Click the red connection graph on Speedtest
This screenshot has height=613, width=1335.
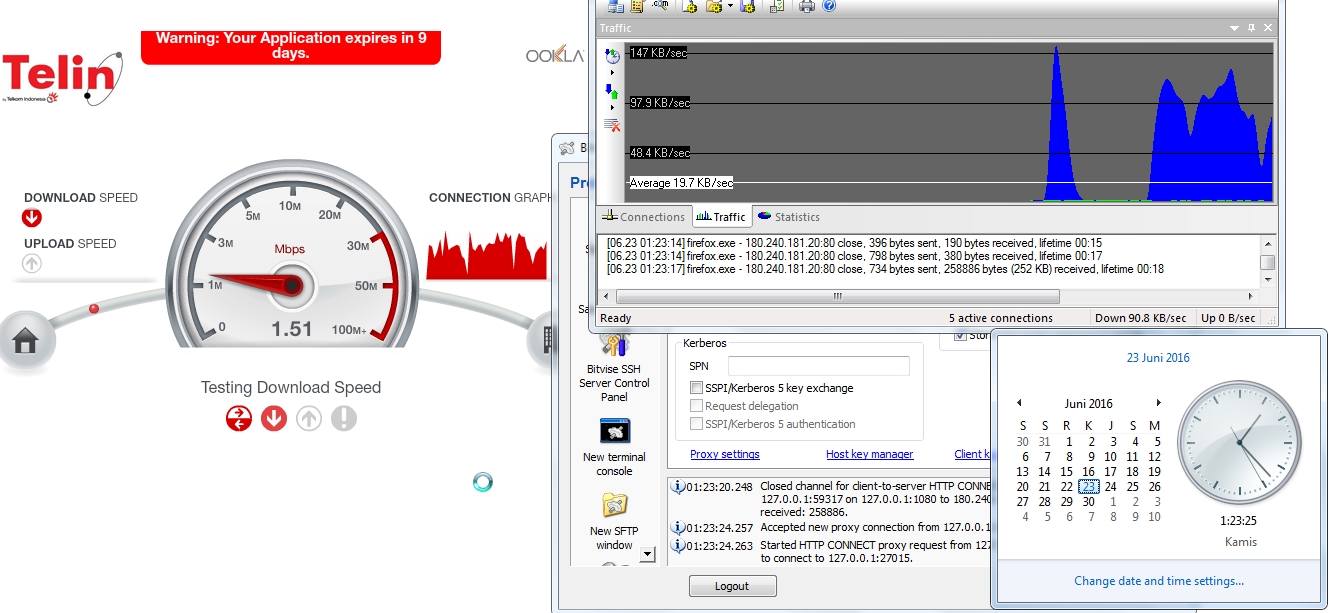[x=489, y=255]
